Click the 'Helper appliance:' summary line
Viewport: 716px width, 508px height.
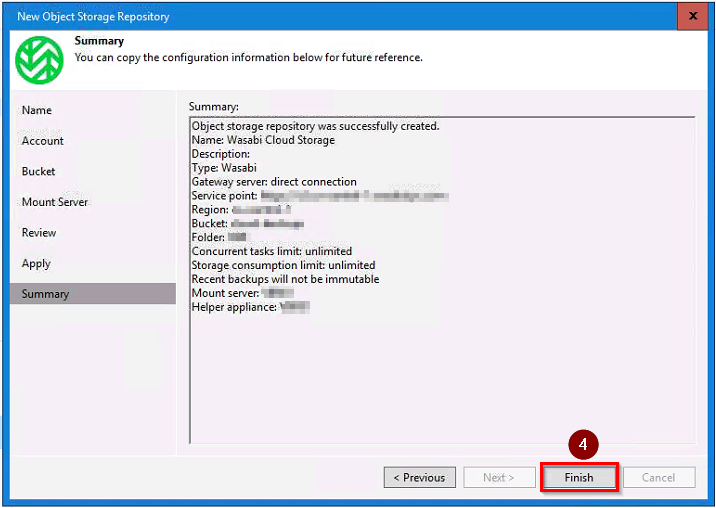251,307
